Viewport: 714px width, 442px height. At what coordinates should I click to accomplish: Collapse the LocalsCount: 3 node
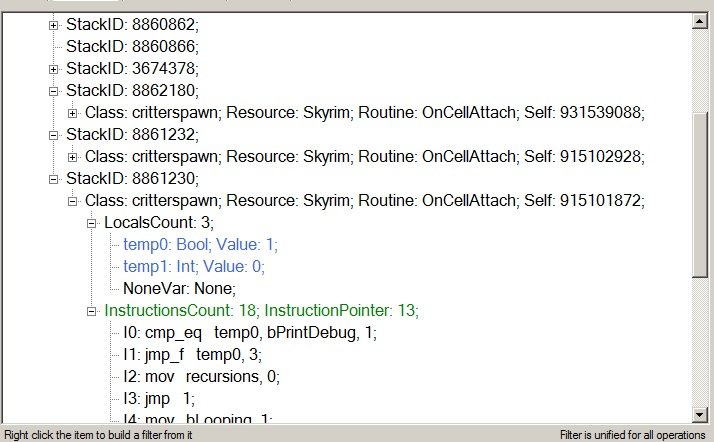92,223
